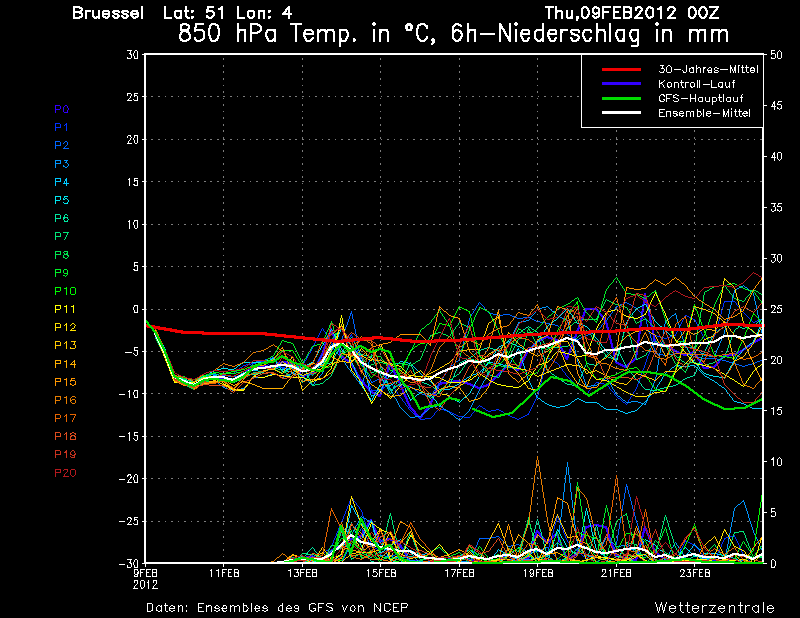Click the P3 ensemble member label

coord(62,164)
